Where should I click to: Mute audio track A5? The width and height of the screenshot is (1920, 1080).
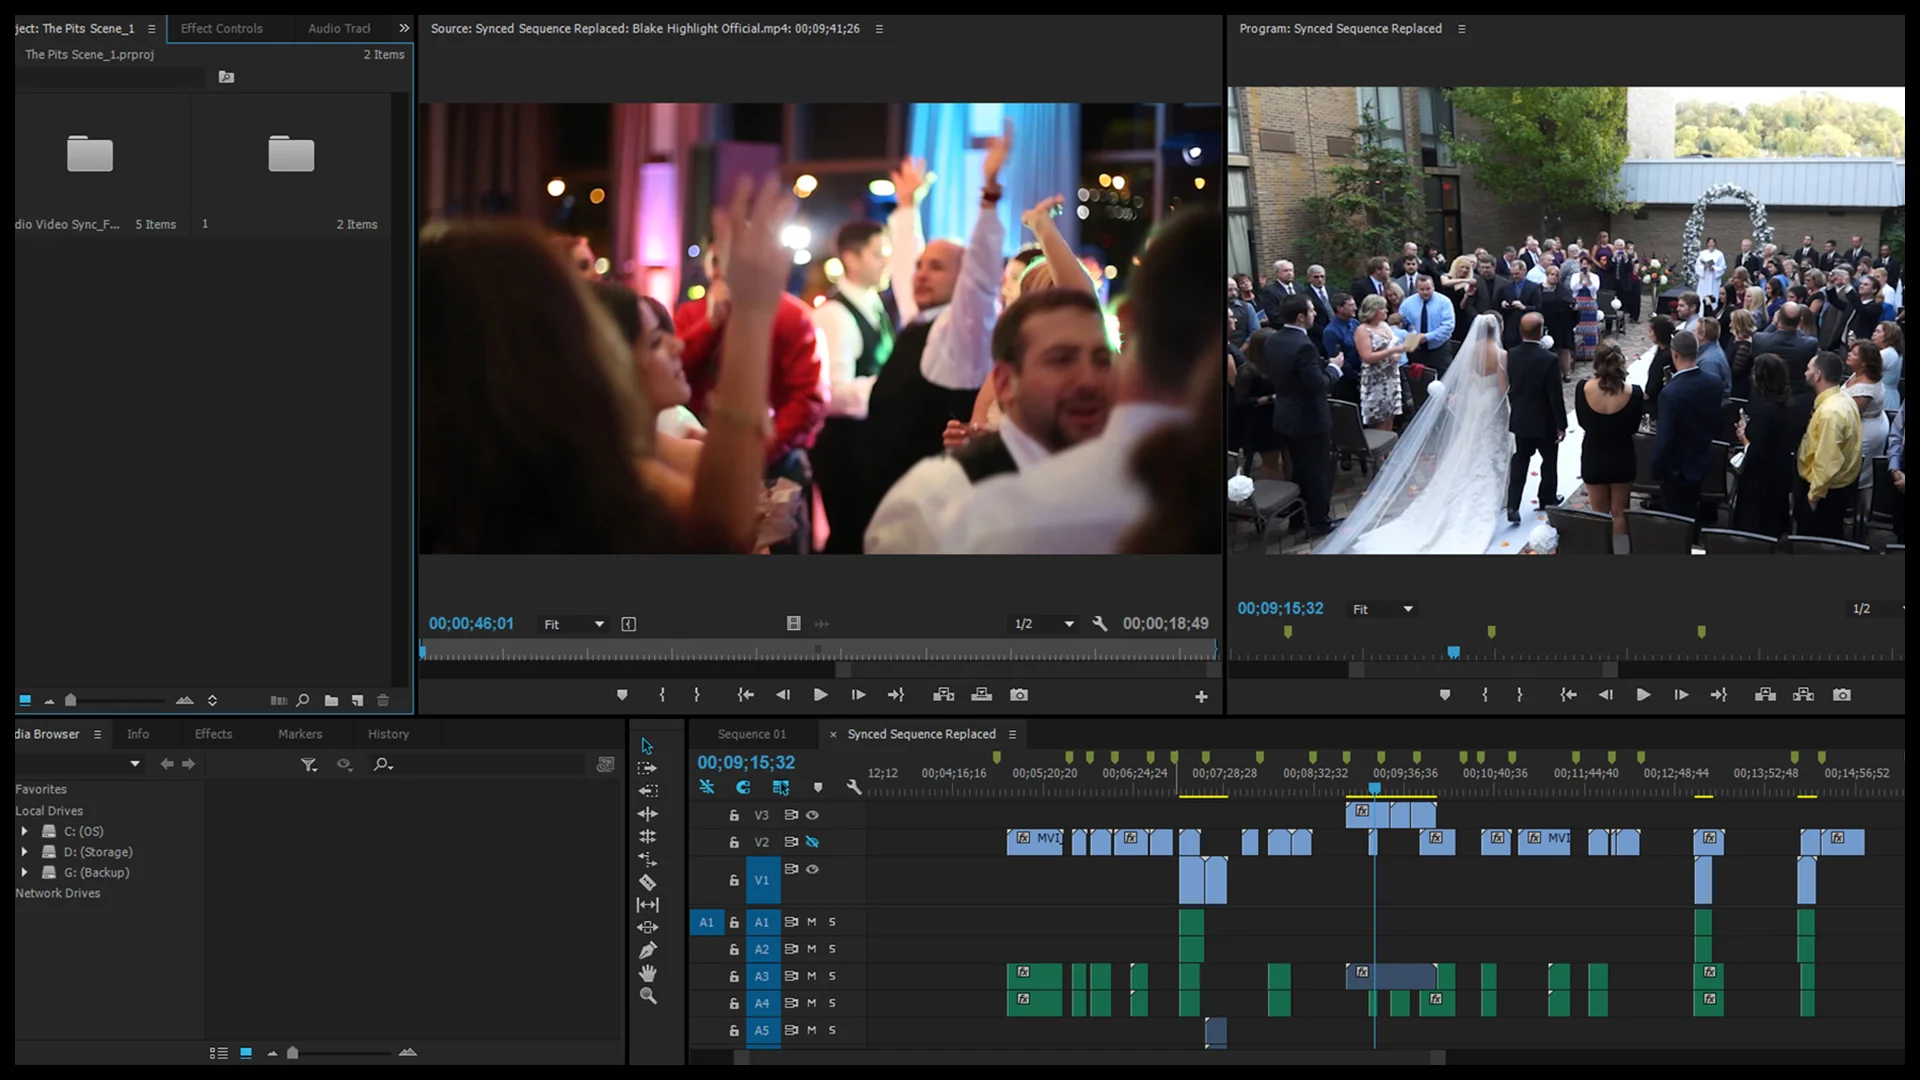pos(812,1030)
